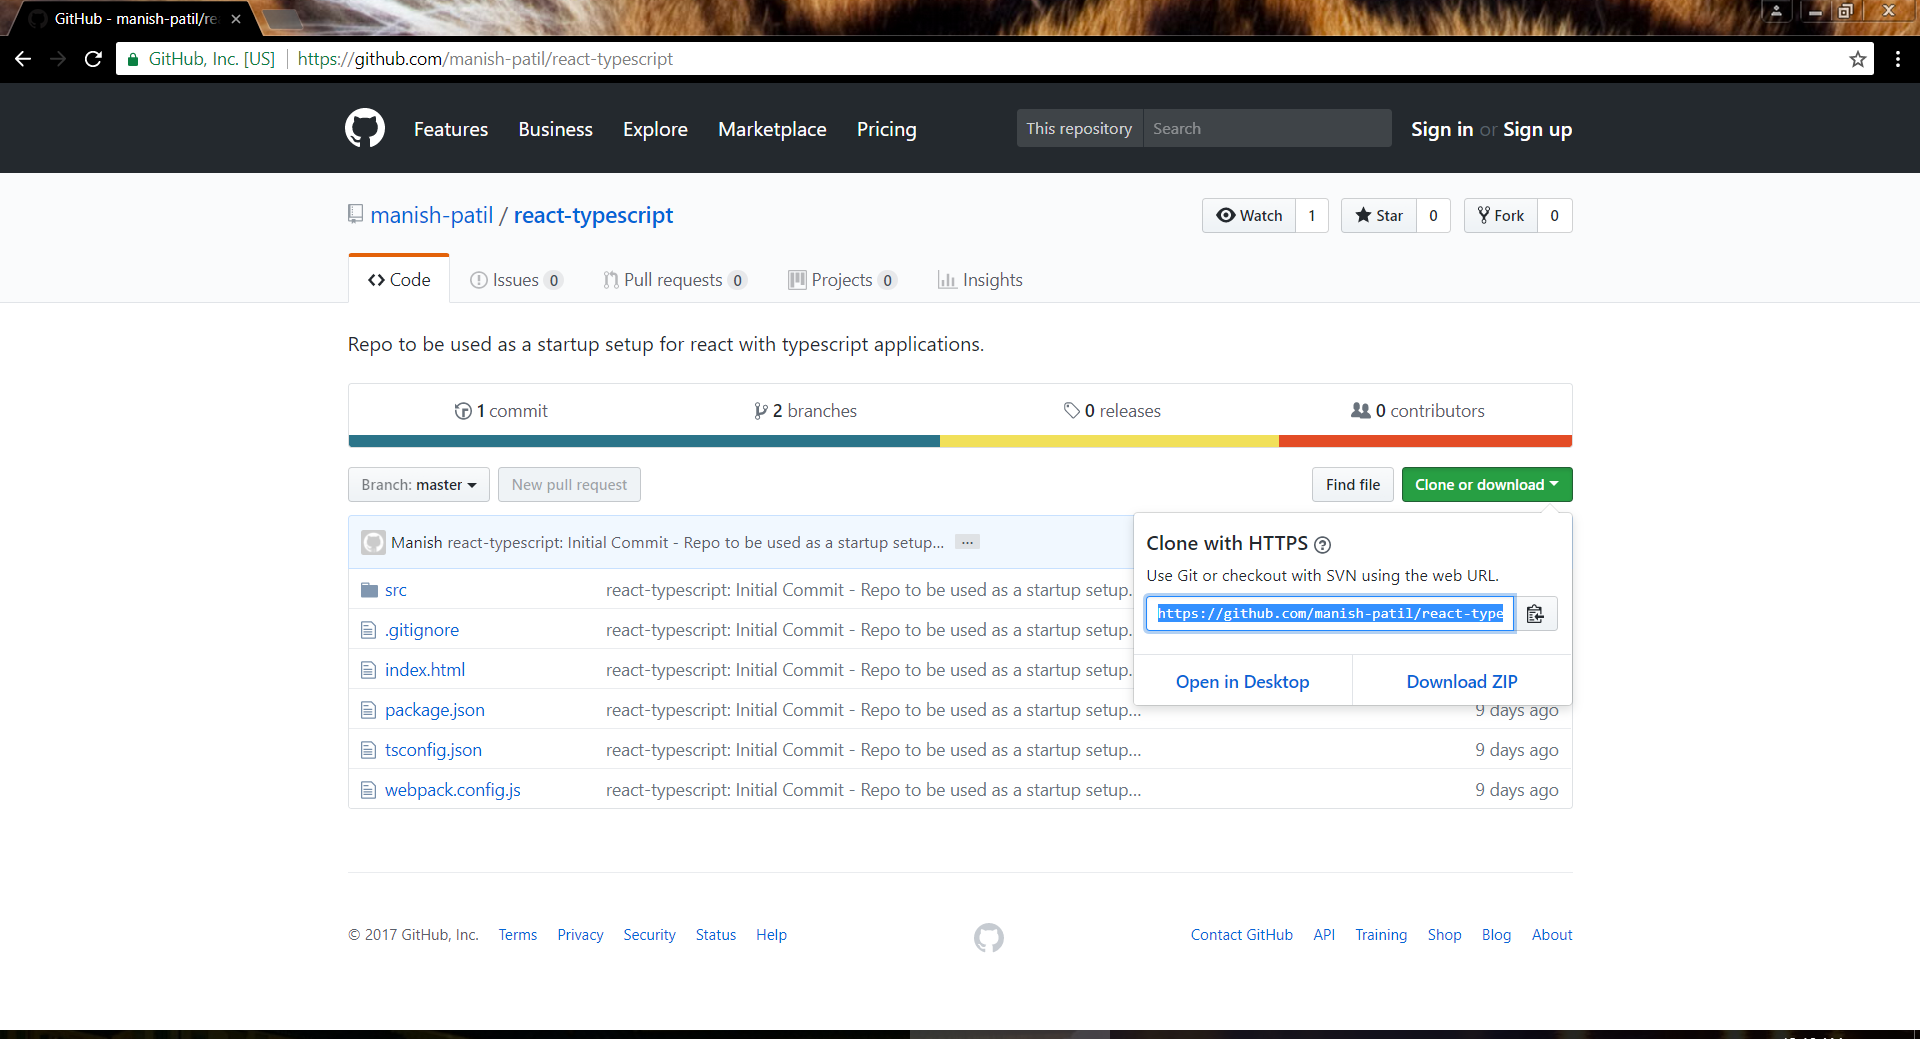Click the red HTML segment of the language bar
The image size is (1920, 1039).
click(1425, 441)
